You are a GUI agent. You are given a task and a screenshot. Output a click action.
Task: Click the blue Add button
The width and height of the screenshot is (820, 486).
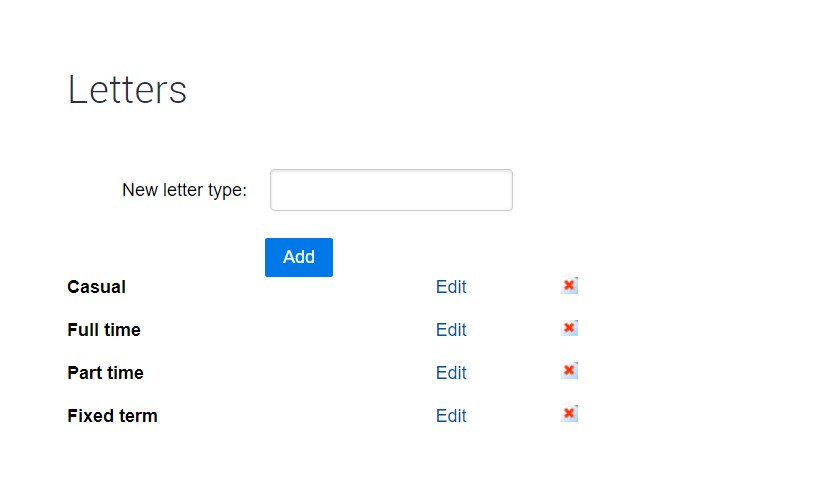(x=299, y=257)
